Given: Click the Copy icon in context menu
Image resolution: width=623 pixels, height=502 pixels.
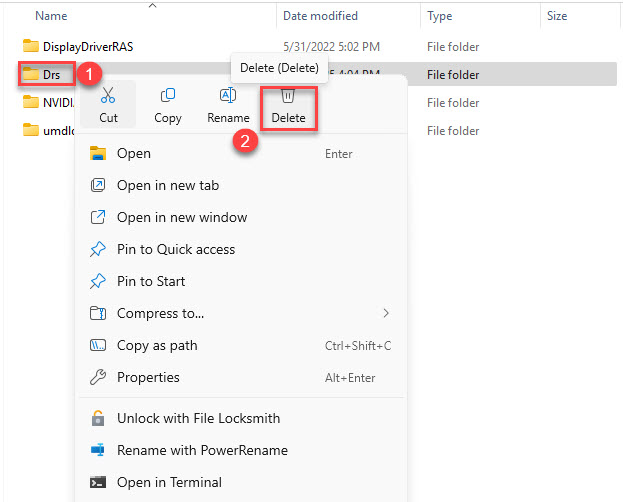Looking at the screenshot, I should point(168,96).
